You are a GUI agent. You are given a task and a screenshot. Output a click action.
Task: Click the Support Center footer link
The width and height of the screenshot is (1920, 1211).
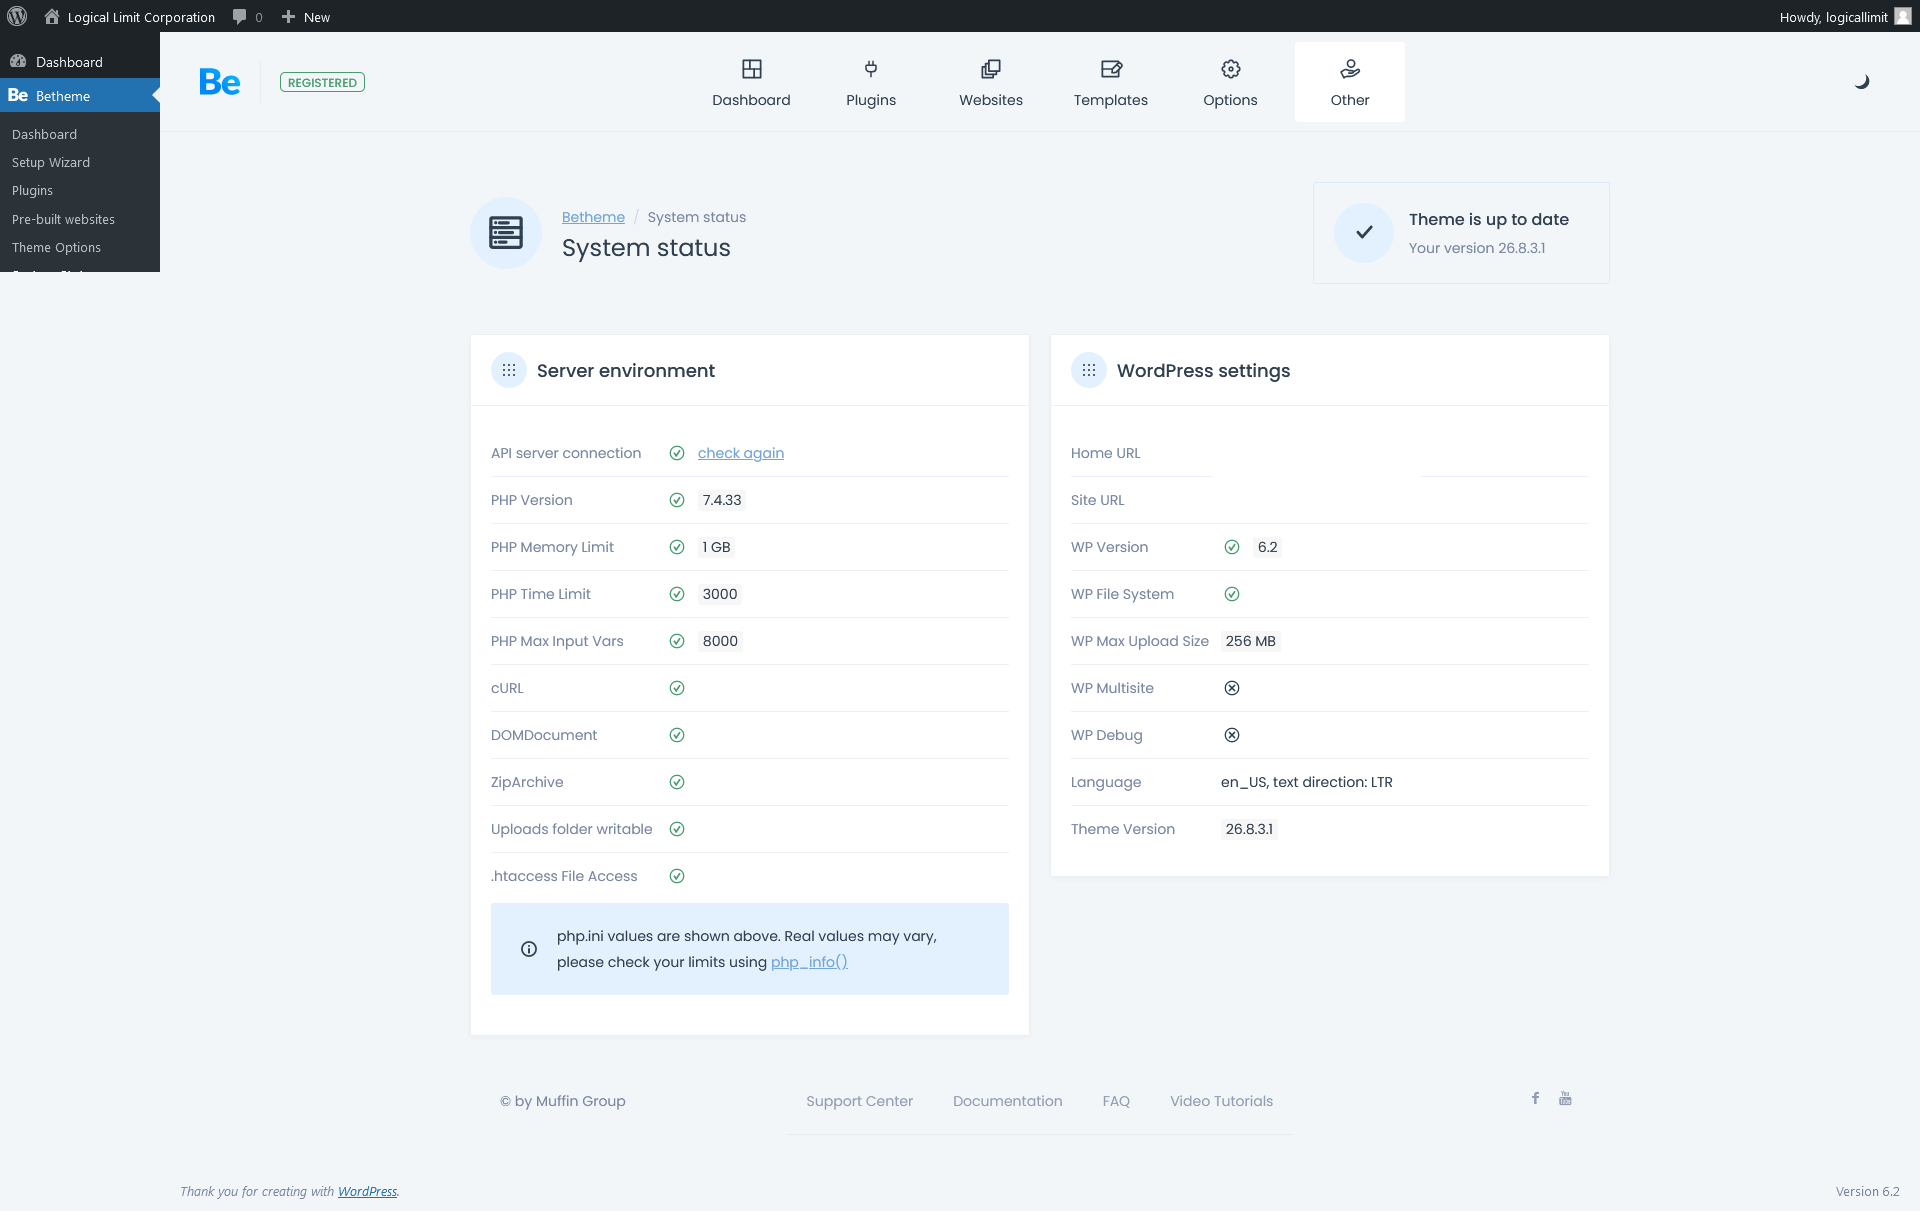click(858, 1101)
